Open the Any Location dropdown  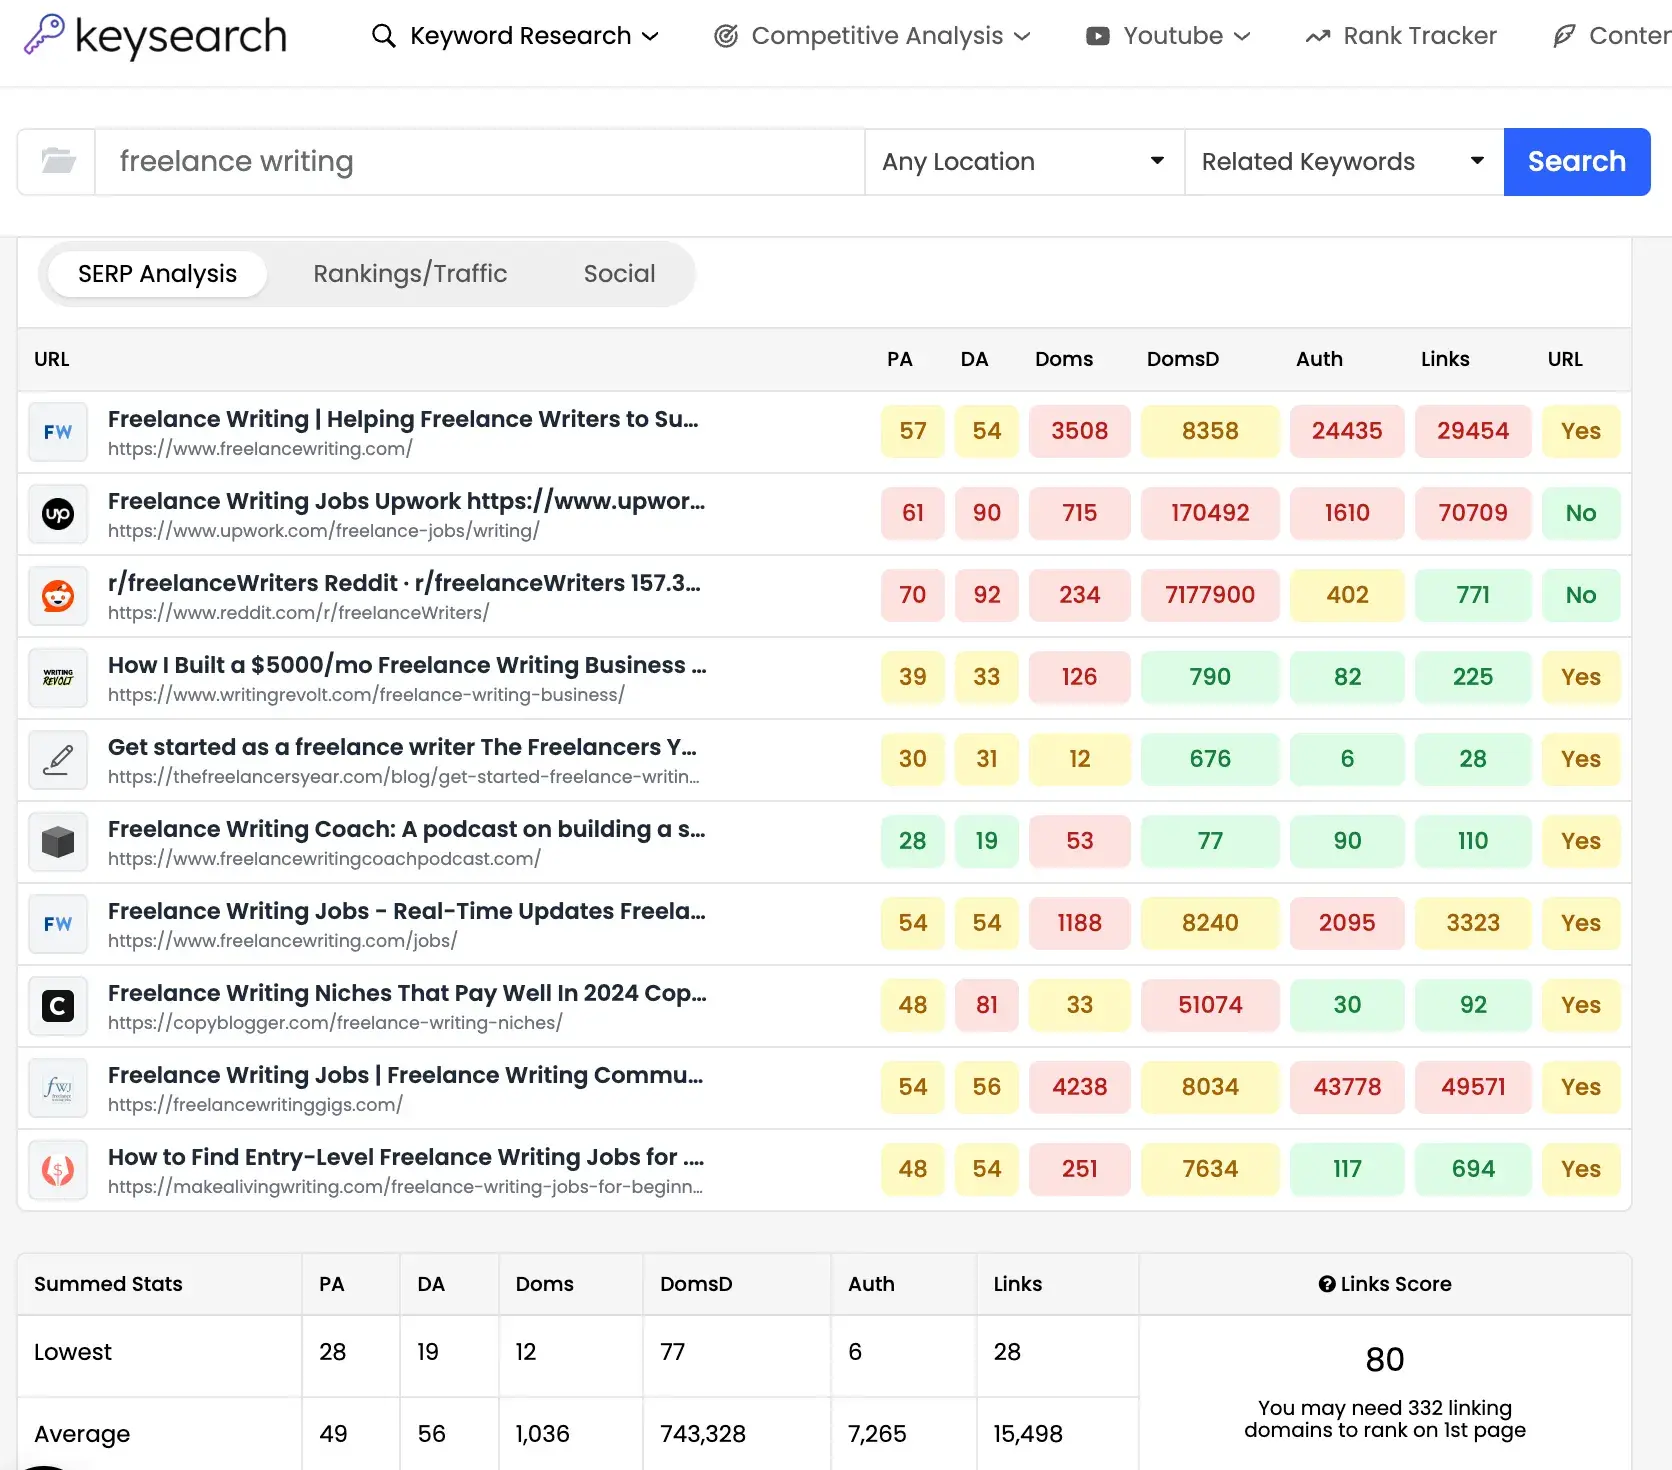pos(1023,162)
